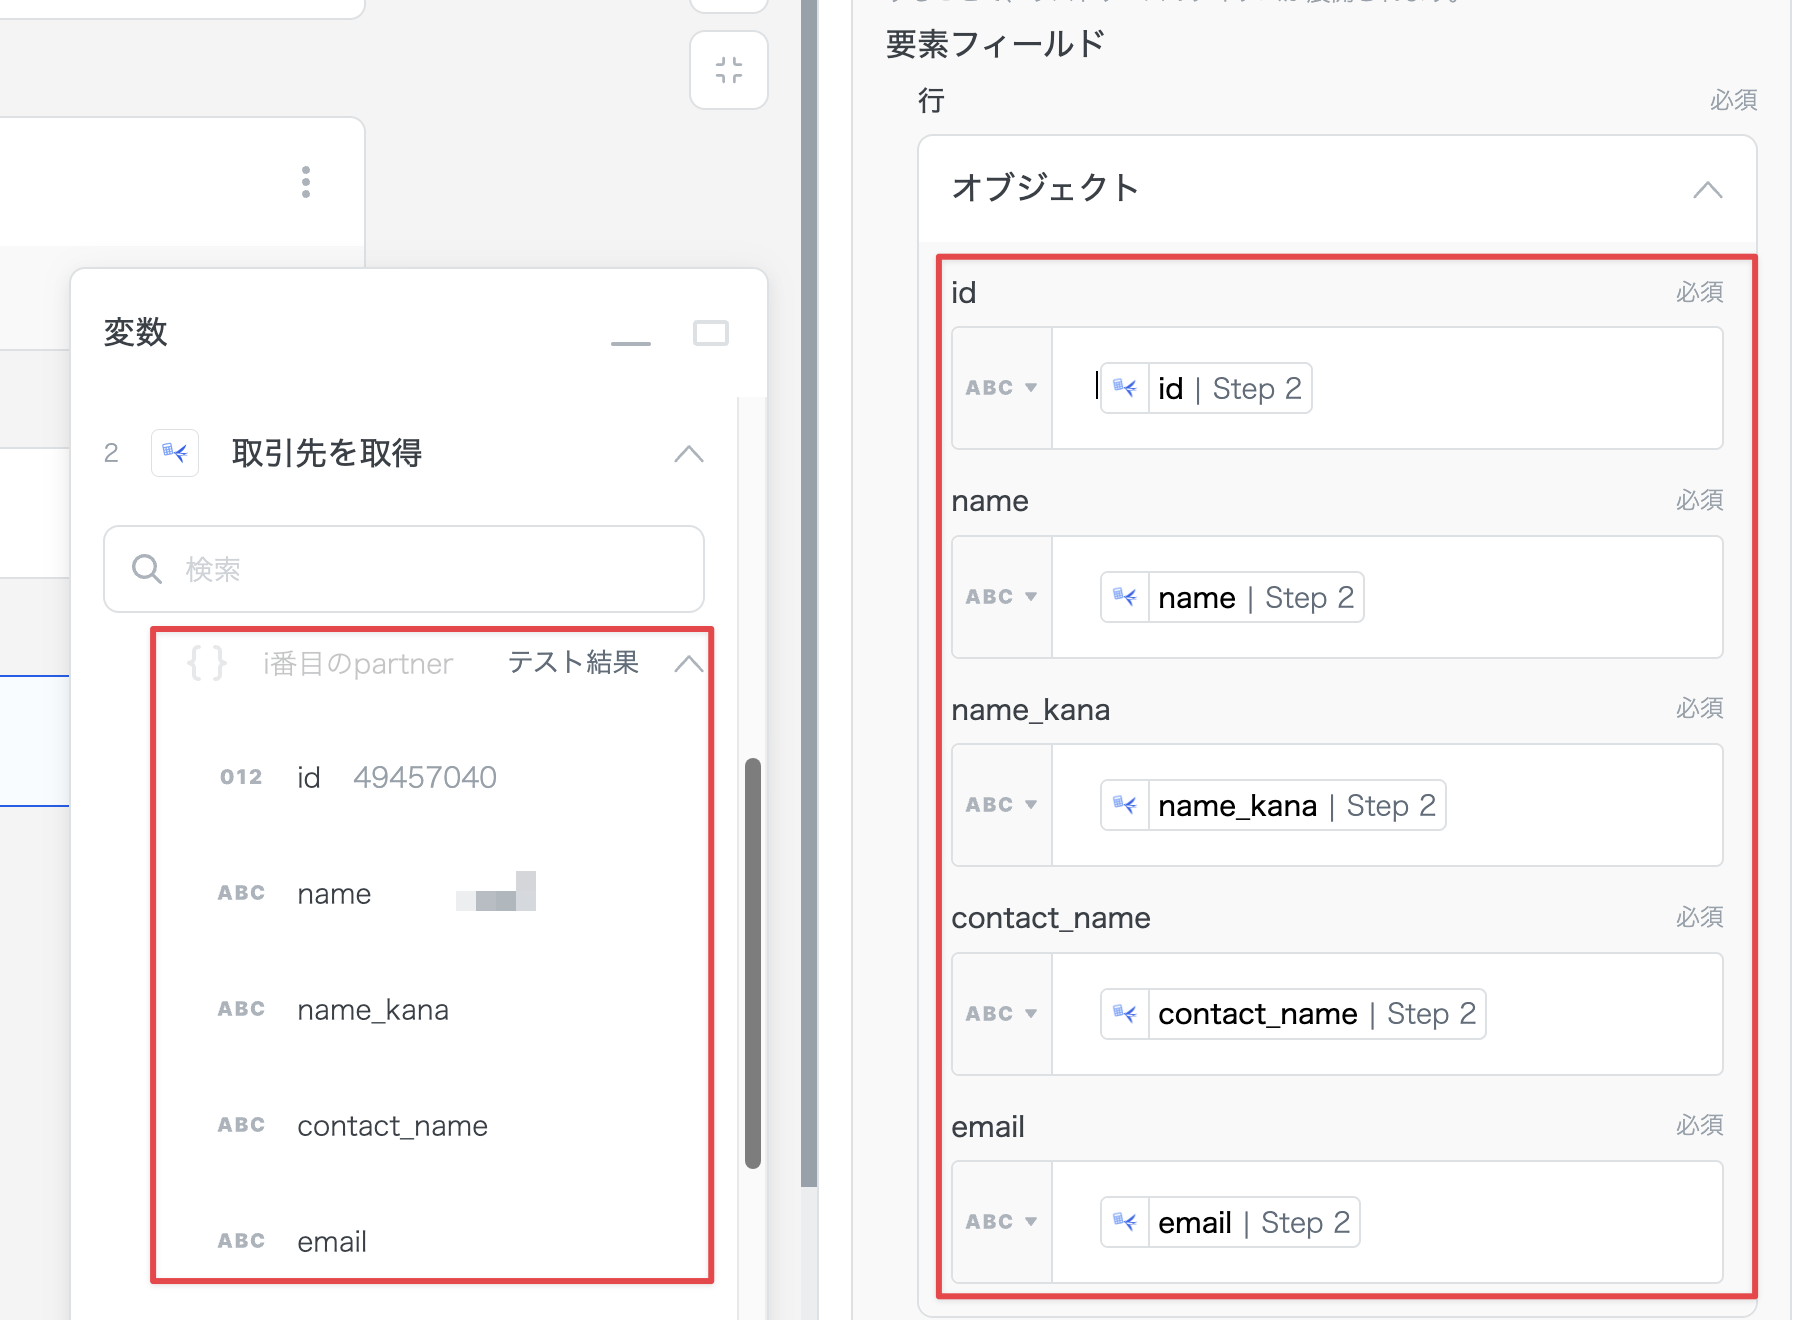1812x1320 pixels.
Task: Click the collapse canvas arrows icon
Action: coord(729,70)
